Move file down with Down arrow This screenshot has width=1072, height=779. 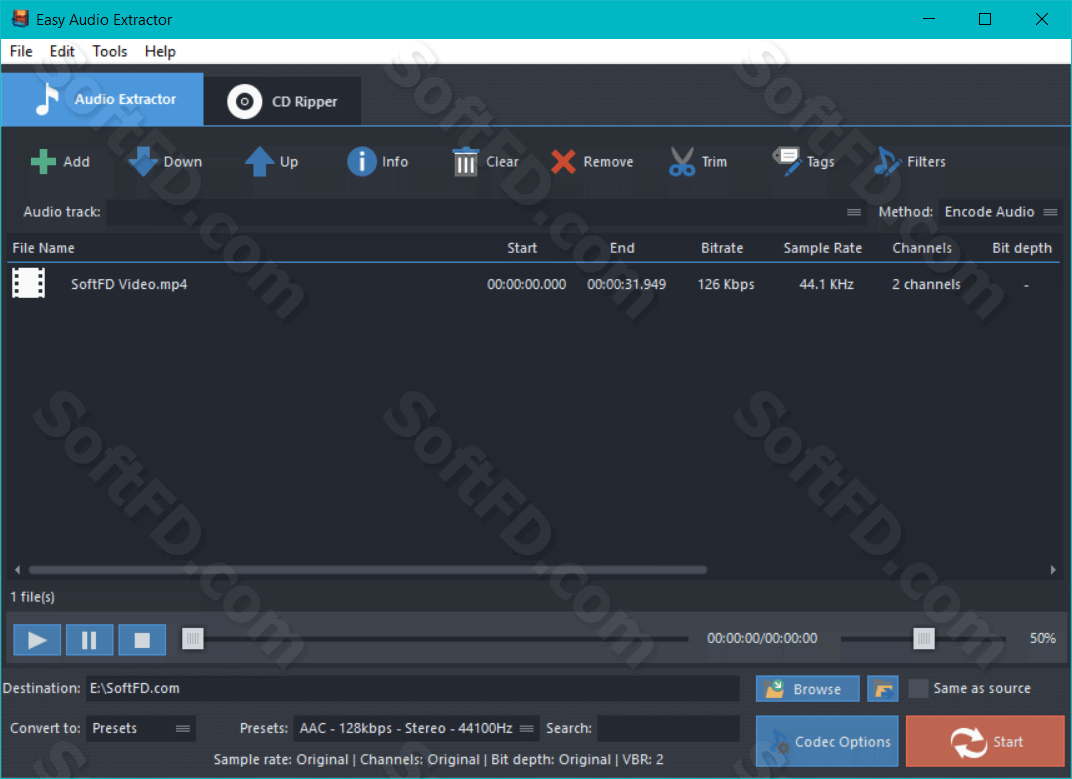pos(144,162)
